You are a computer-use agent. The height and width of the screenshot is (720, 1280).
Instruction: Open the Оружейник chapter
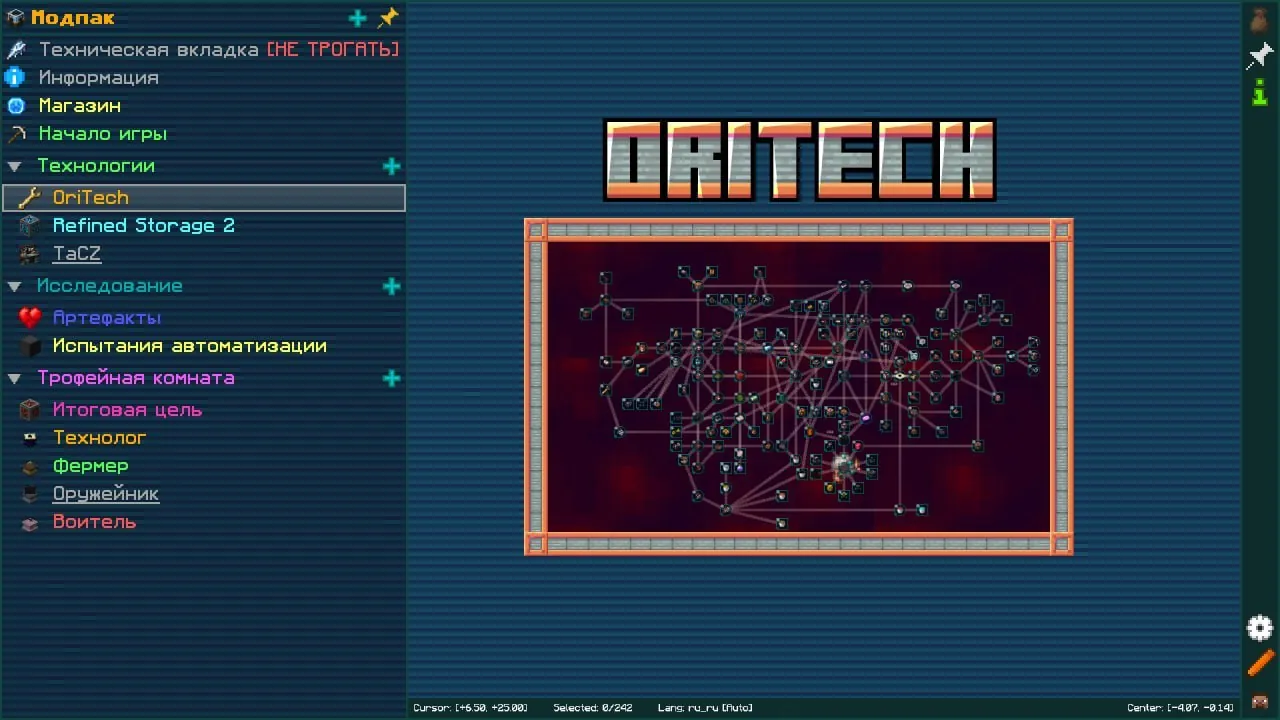click(x=203, y=494)
